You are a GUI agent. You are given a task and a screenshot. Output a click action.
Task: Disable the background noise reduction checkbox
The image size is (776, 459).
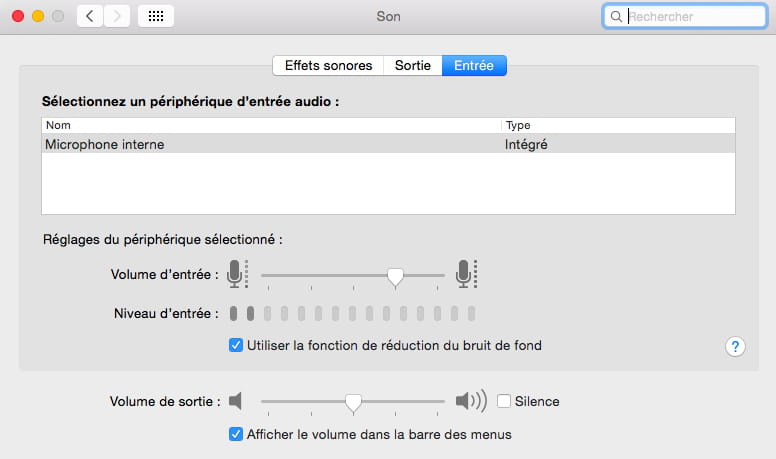click(x=236, y=346)
